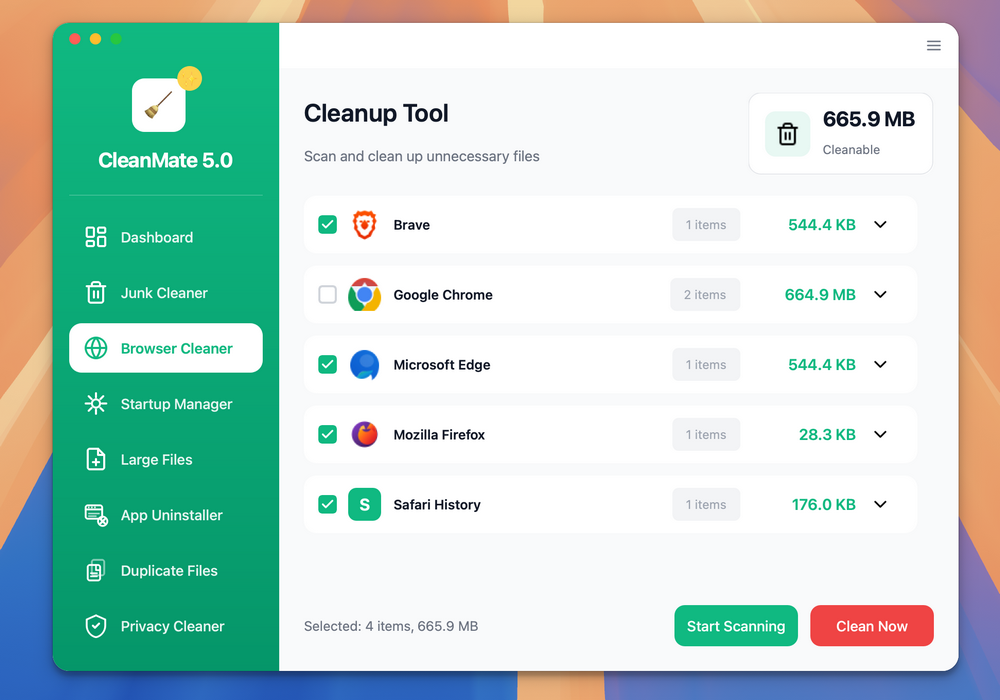
Task: Click the '1 items' badge in Edge row
Action: click(706, 365)
